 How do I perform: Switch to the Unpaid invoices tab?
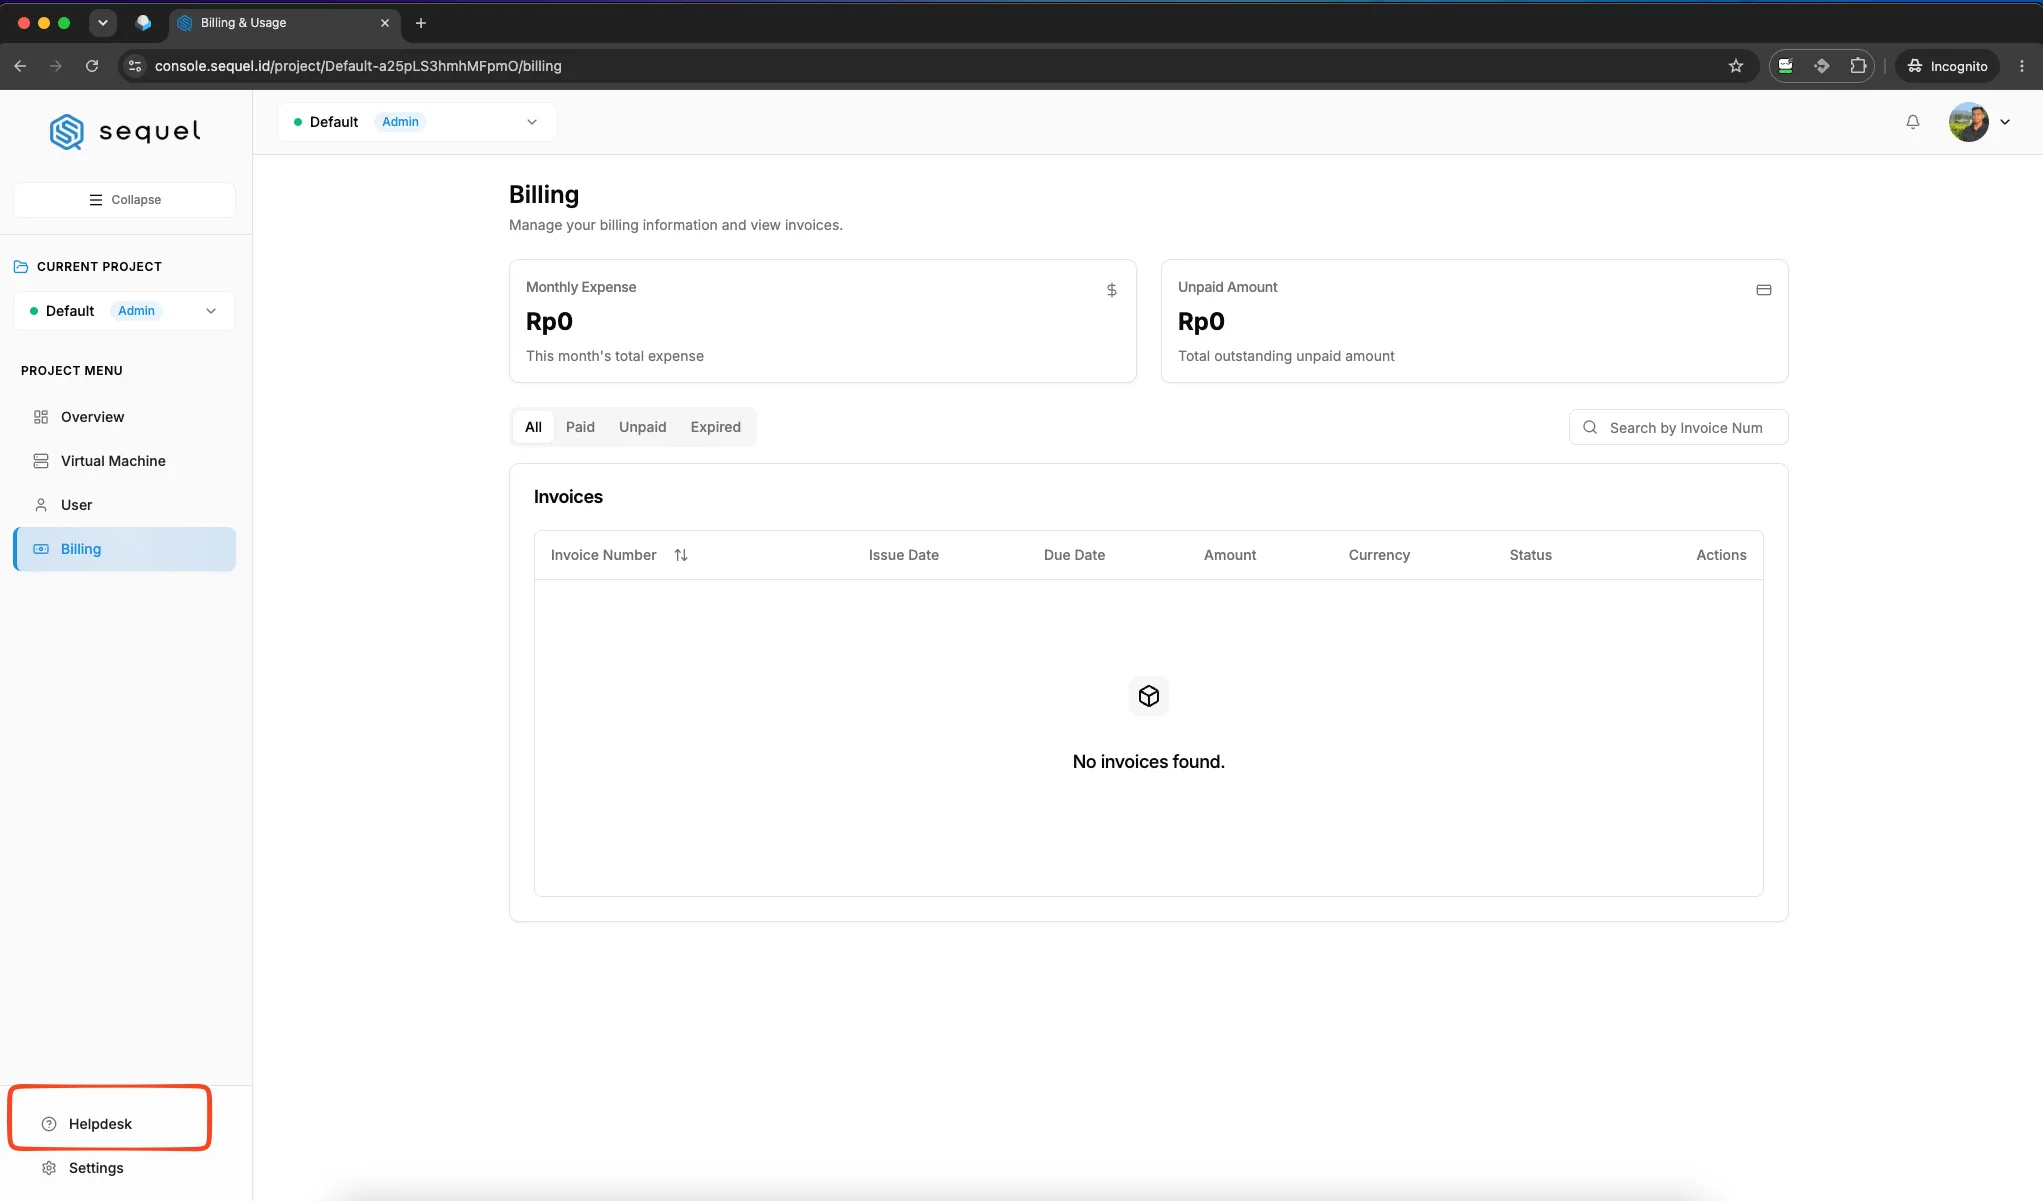[642, 427]
